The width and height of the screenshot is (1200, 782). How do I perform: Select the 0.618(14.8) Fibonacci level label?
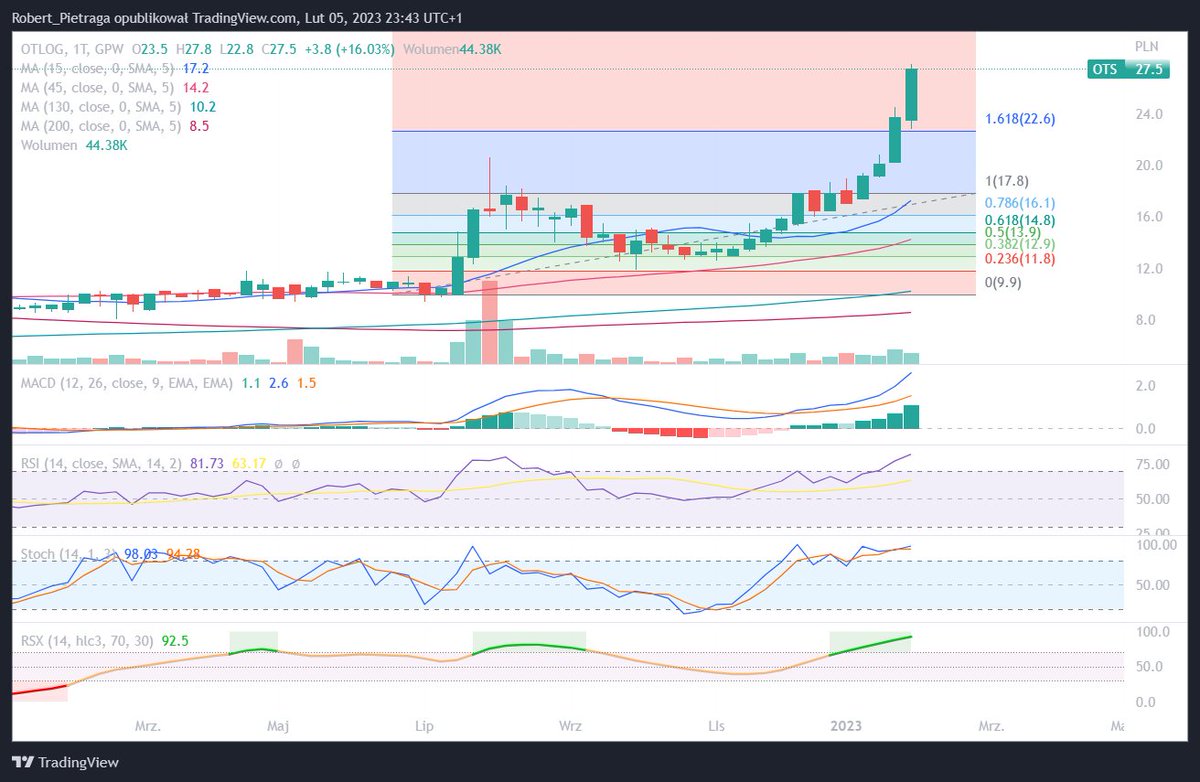pos(1020,220)
